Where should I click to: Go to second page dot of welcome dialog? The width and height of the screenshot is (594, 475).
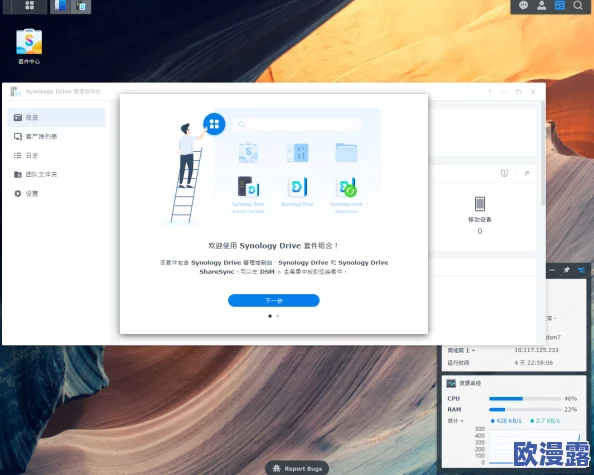coord(278,316)
